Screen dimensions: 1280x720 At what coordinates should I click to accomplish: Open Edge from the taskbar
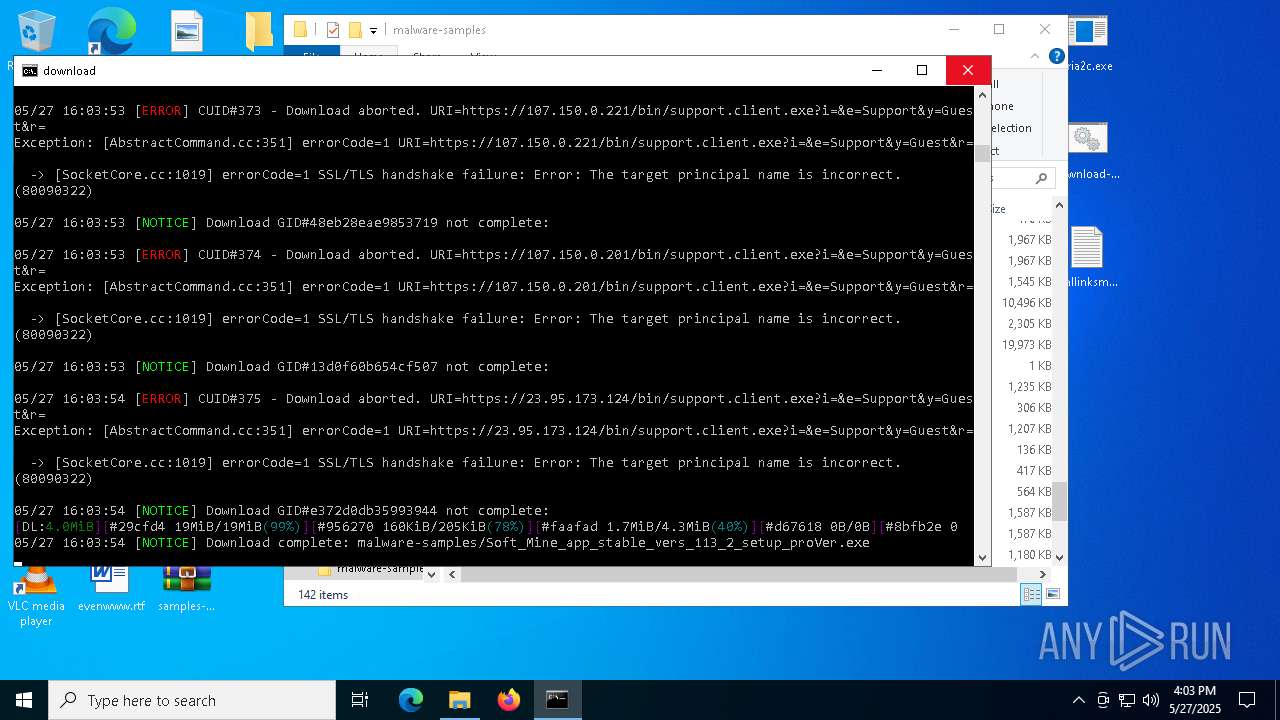click(x=411, y=700)
